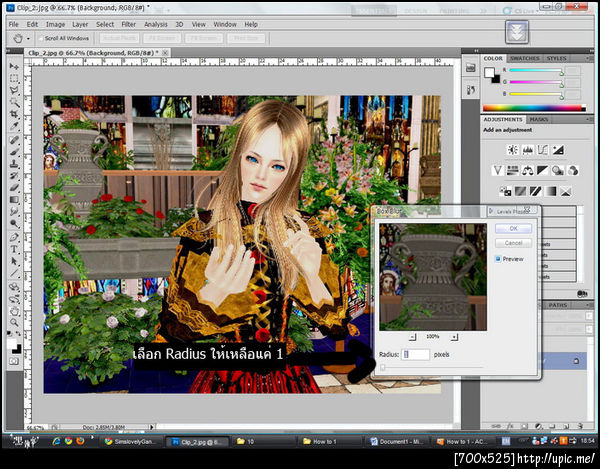This screenshot has height=469, width=600.
Task: Add a Threshold adjustment
Action: pos(535,191)
